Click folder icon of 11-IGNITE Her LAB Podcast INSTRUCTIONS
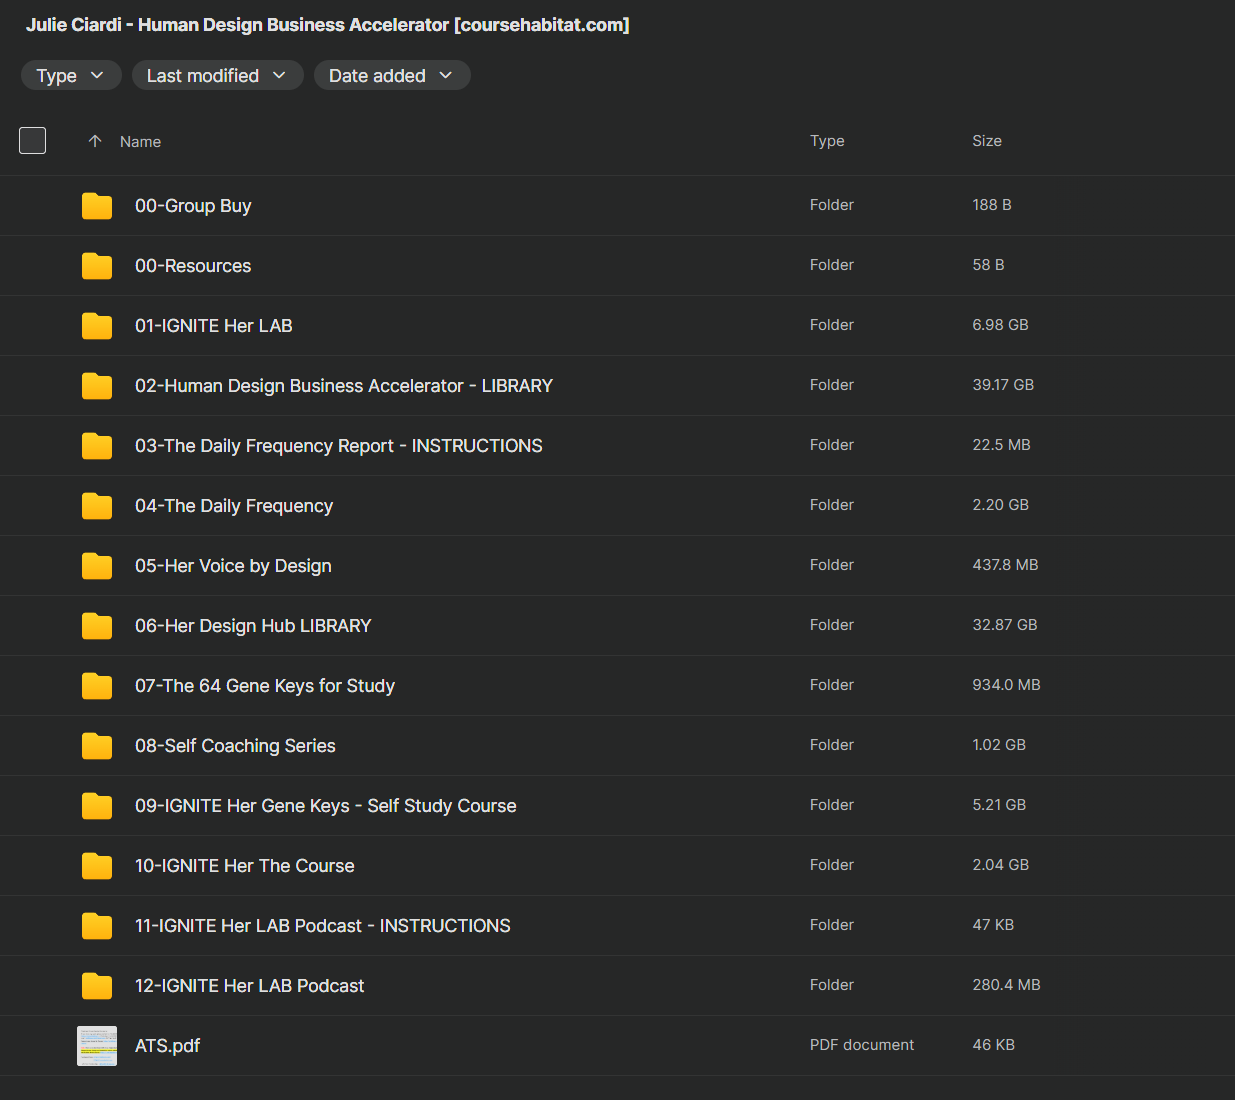This screenshot has width=1235, height=1100. (97, 926)
